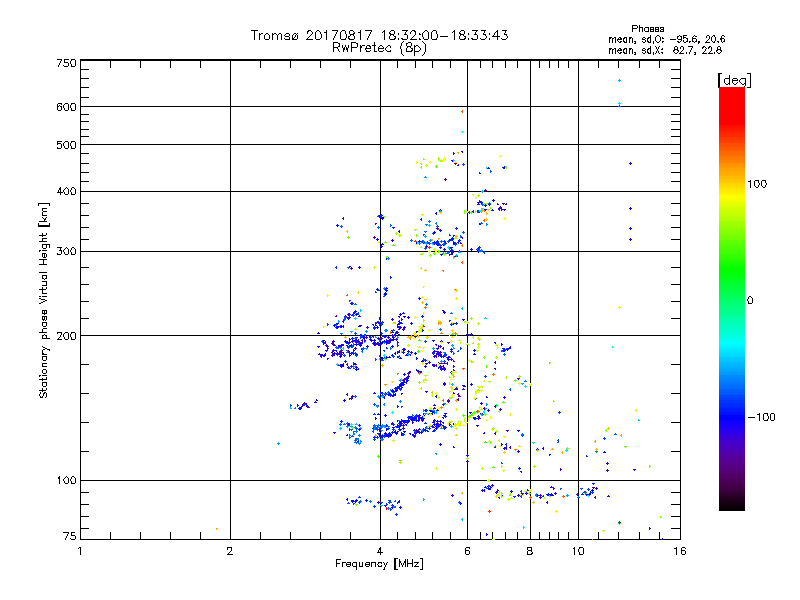Click the y-axis tick label '400'
The width and height of the screenshot is (800, 600).
click(66, 192)
